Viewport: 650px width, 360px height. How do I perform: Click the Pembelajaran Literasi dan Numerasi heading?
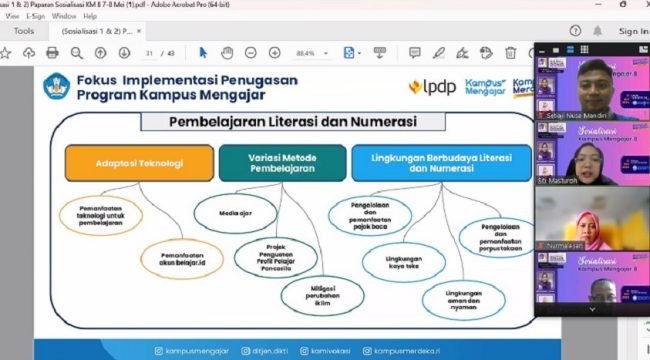[x=293, y=122]
